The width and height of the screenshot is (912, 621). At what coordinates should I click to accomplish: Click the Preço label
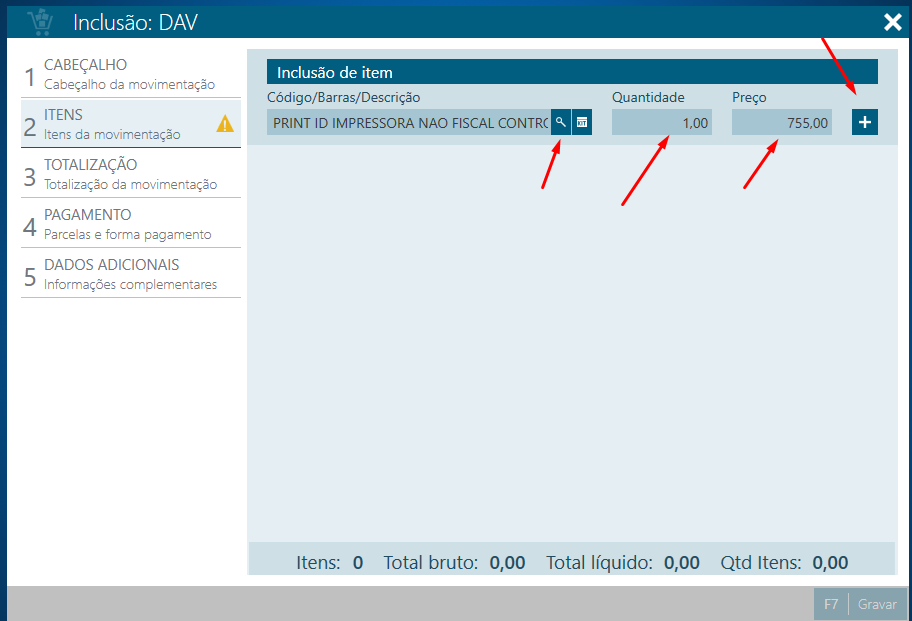coord(749,97)
